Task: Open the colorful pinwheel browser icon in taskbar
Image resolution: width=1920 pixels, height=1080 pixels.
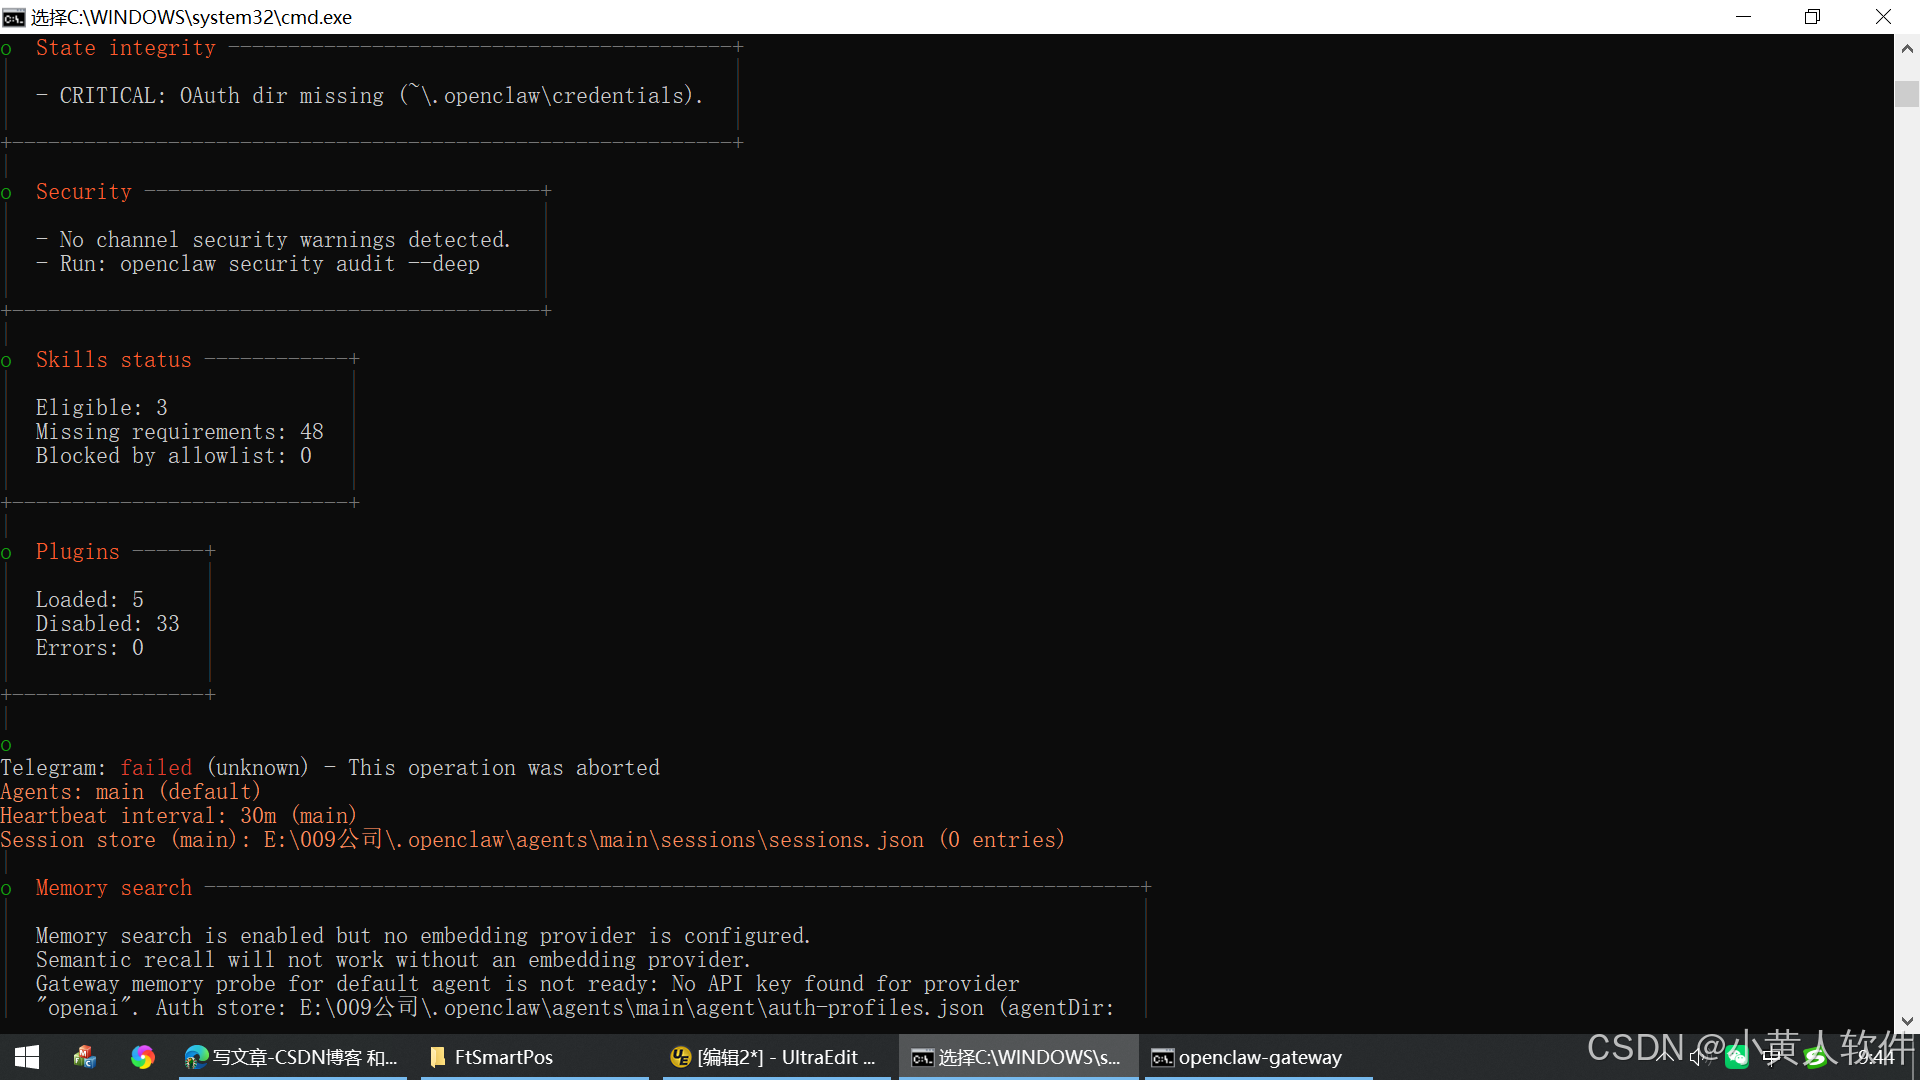Action: pos(143,1057)
